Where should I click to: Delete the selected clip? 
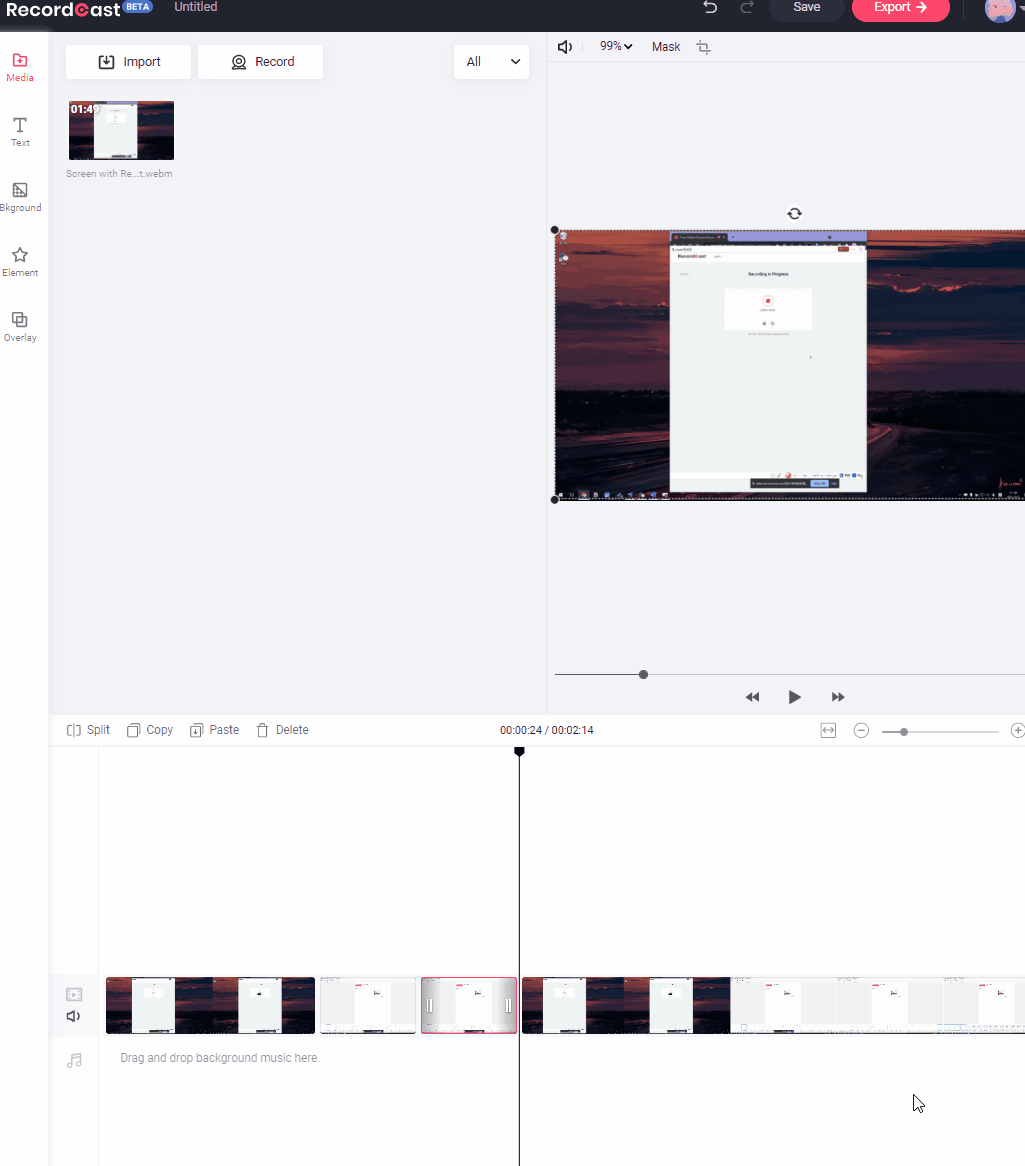(282, 730)
